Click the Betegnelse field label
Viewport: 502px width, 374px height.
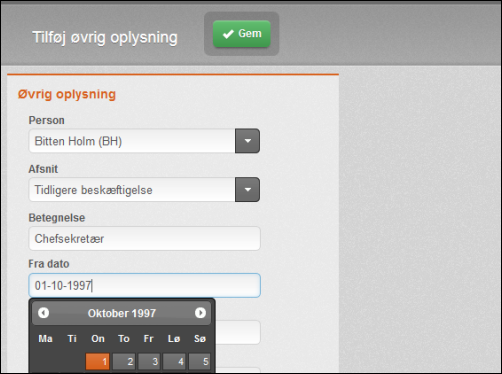click(x=57, y=218)
